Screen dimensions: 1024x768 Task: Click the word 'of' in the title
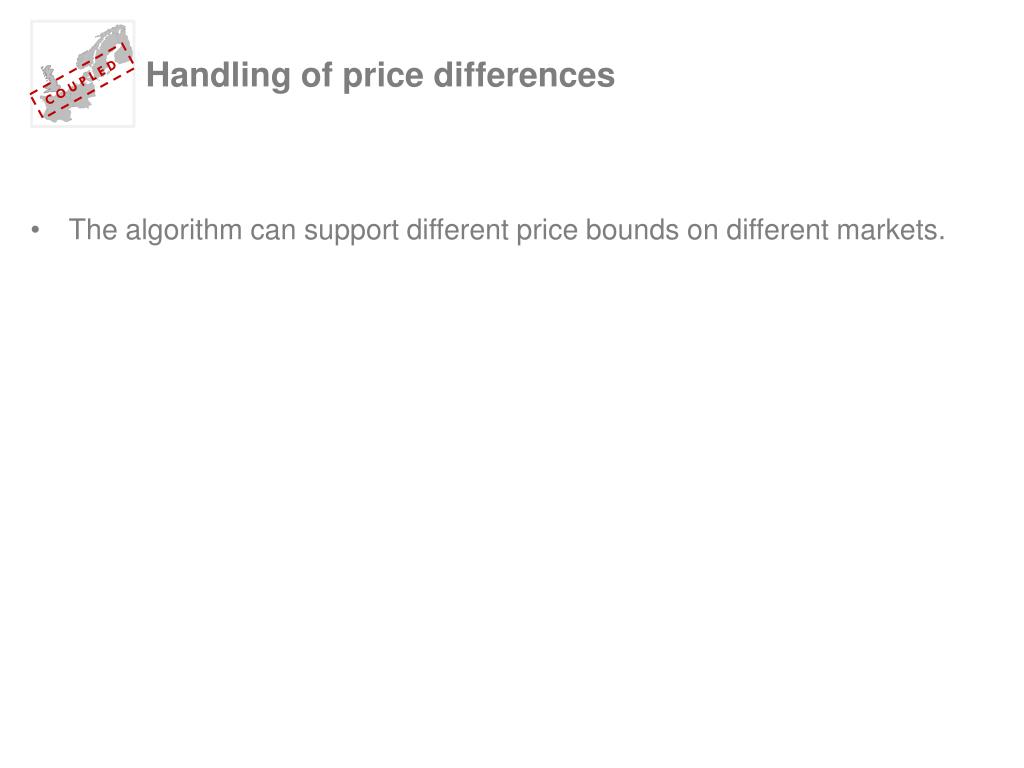pyautogui.click(x=317, y=74)
